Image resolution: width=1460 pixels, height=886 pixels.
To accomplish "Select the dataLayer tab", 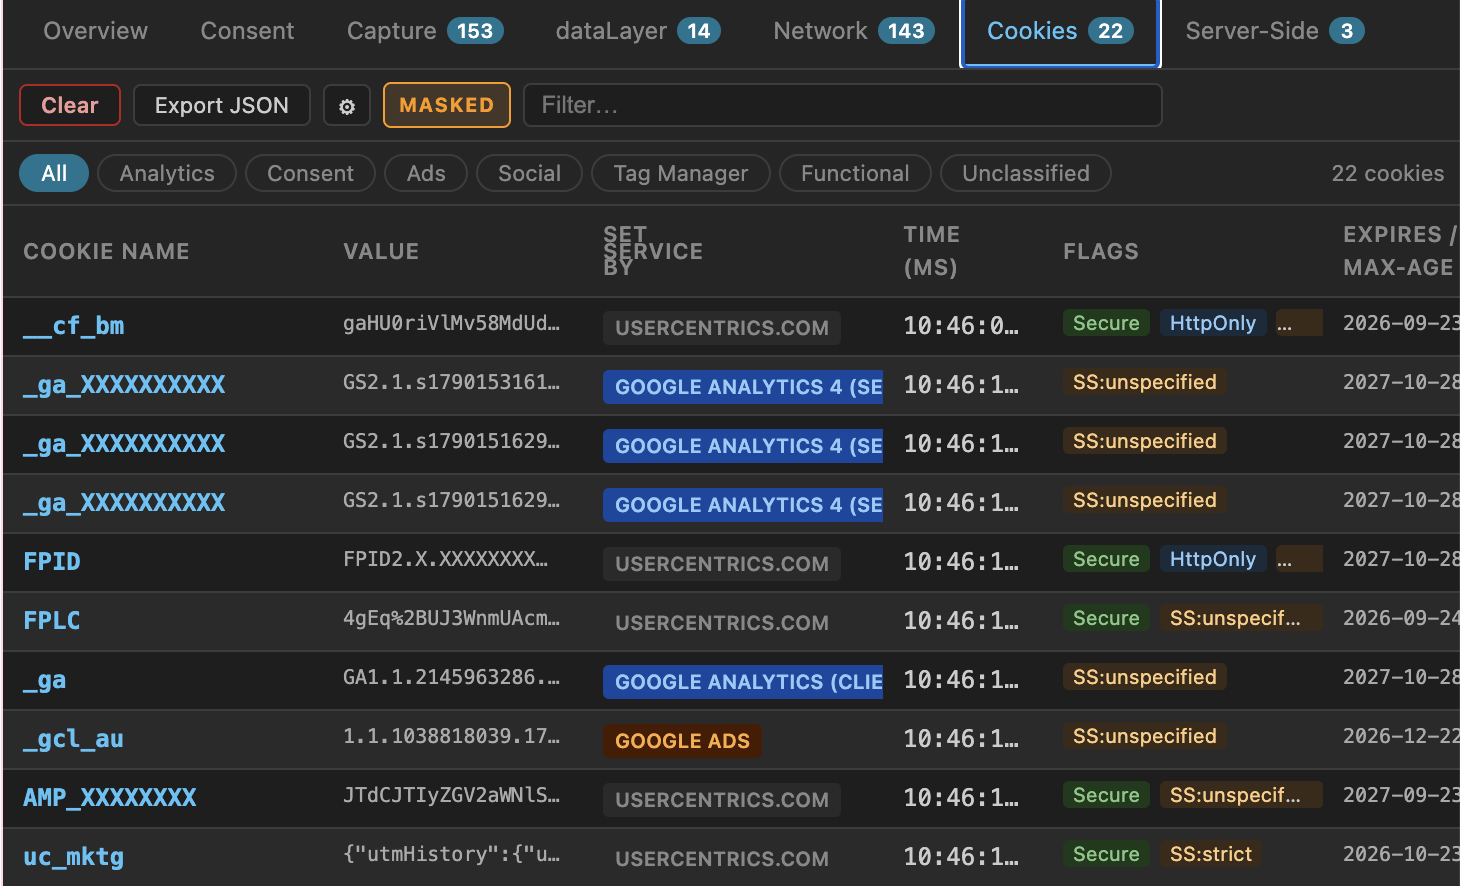I will point(638,31).
